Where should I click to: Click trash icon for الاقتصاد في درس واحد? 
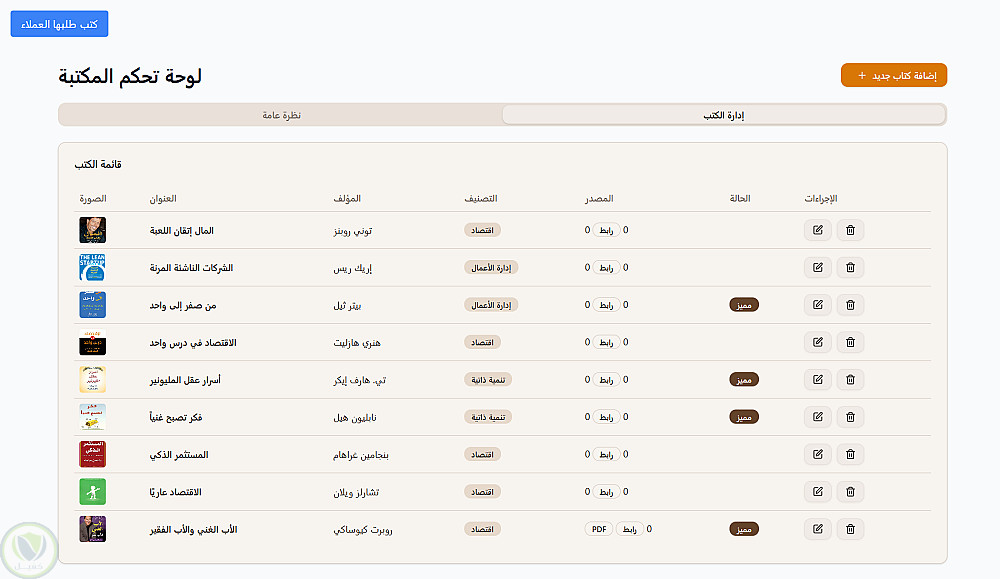pyautogui.click(x=850, y=343)
